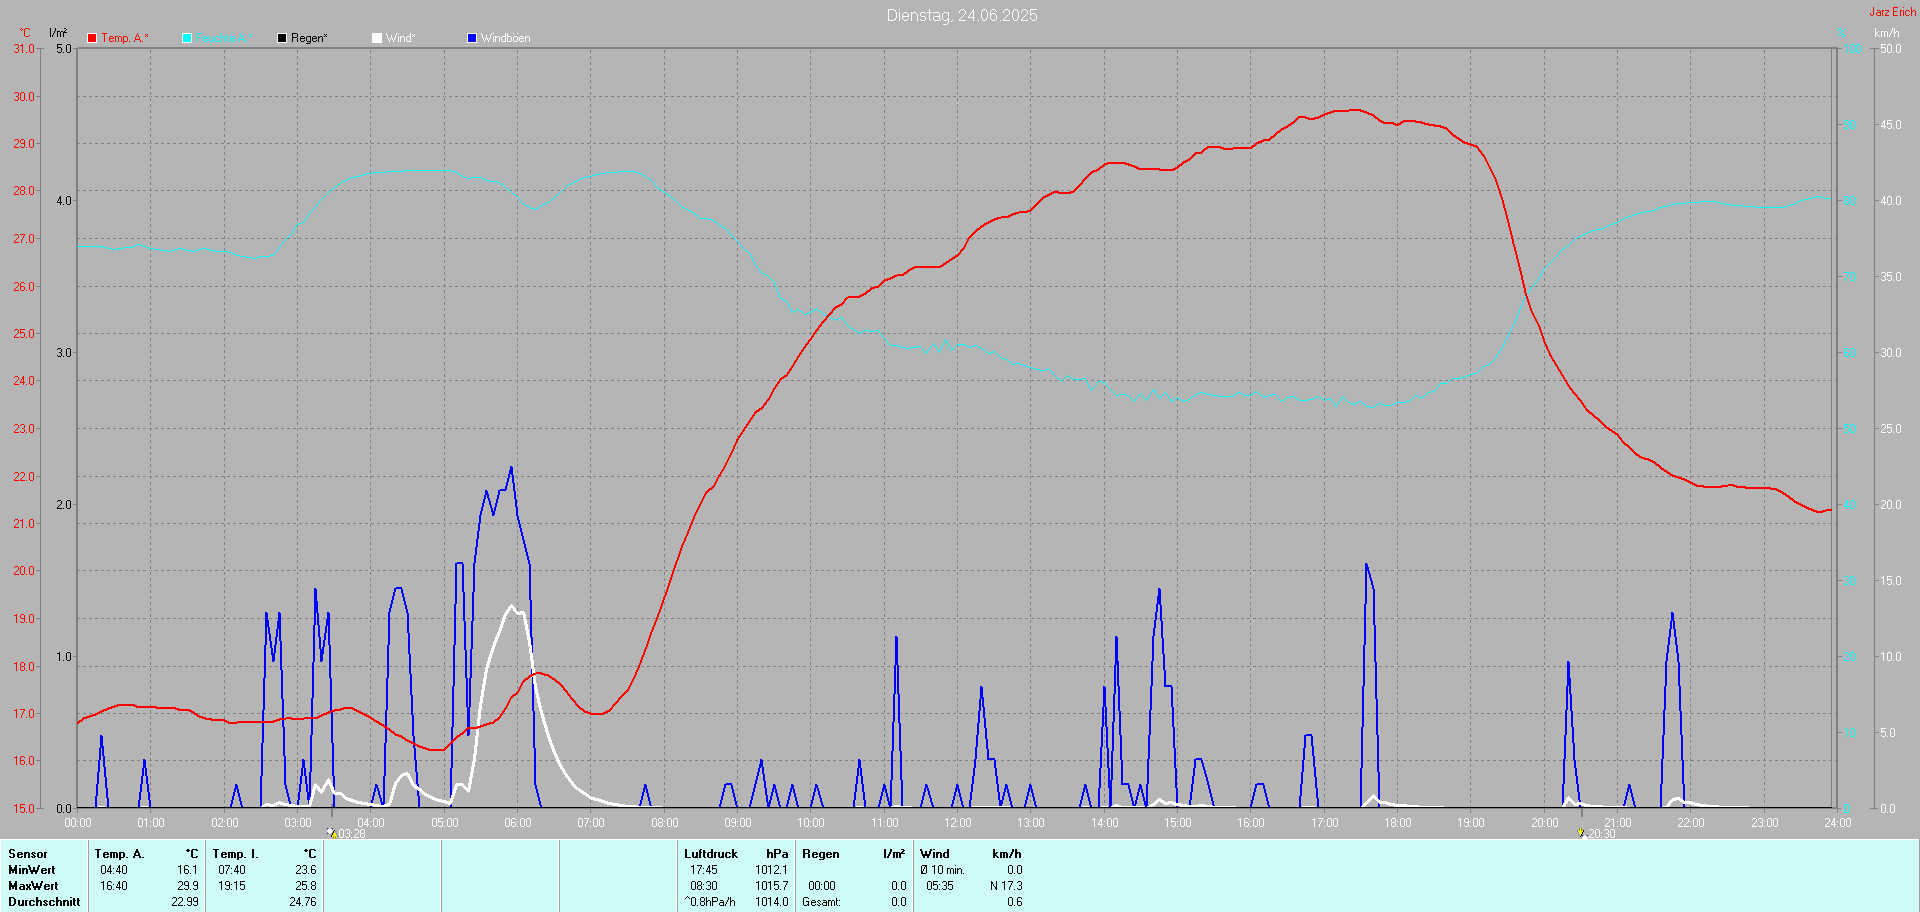Click the '31.0' temperature axis label

click(24, 49)
